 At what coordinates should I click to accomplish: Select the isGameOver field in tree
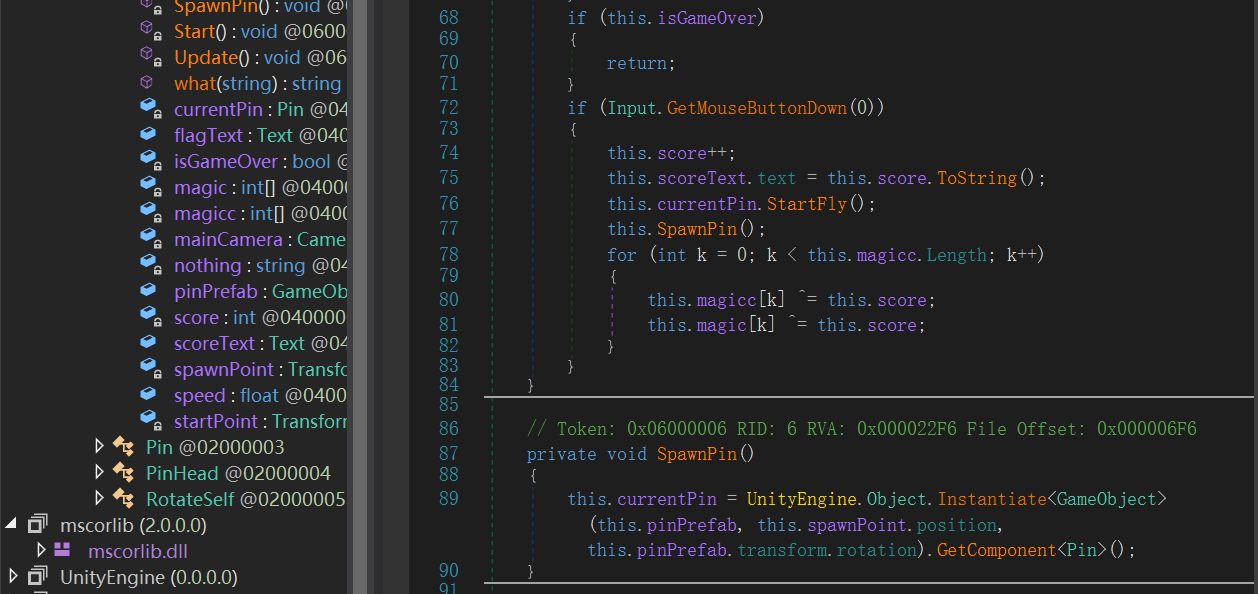pyautogui.click(x=226, y=161)
